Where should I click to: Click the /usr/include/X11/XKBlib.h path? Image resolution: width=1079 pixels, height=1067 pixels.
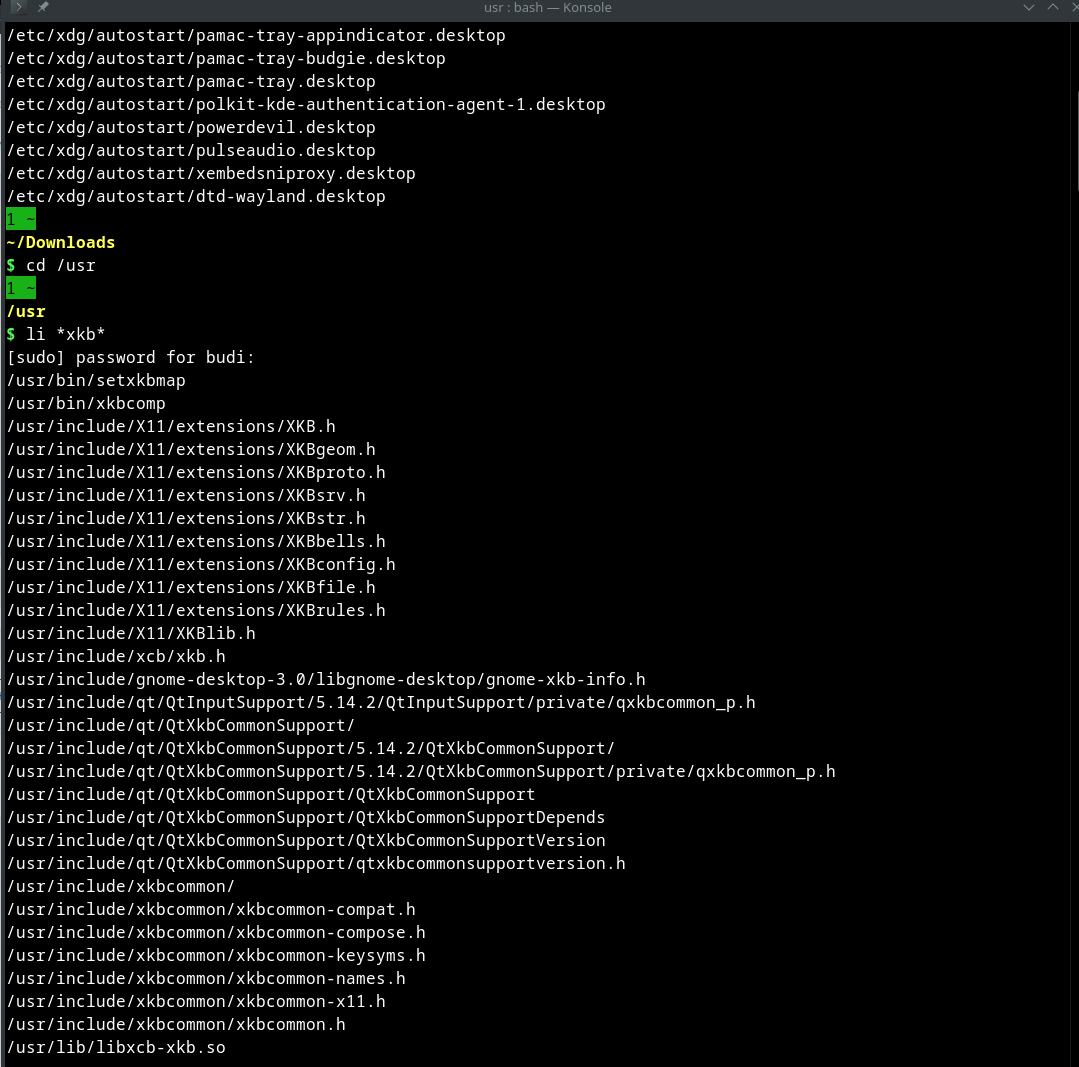(x=131, y=633)
